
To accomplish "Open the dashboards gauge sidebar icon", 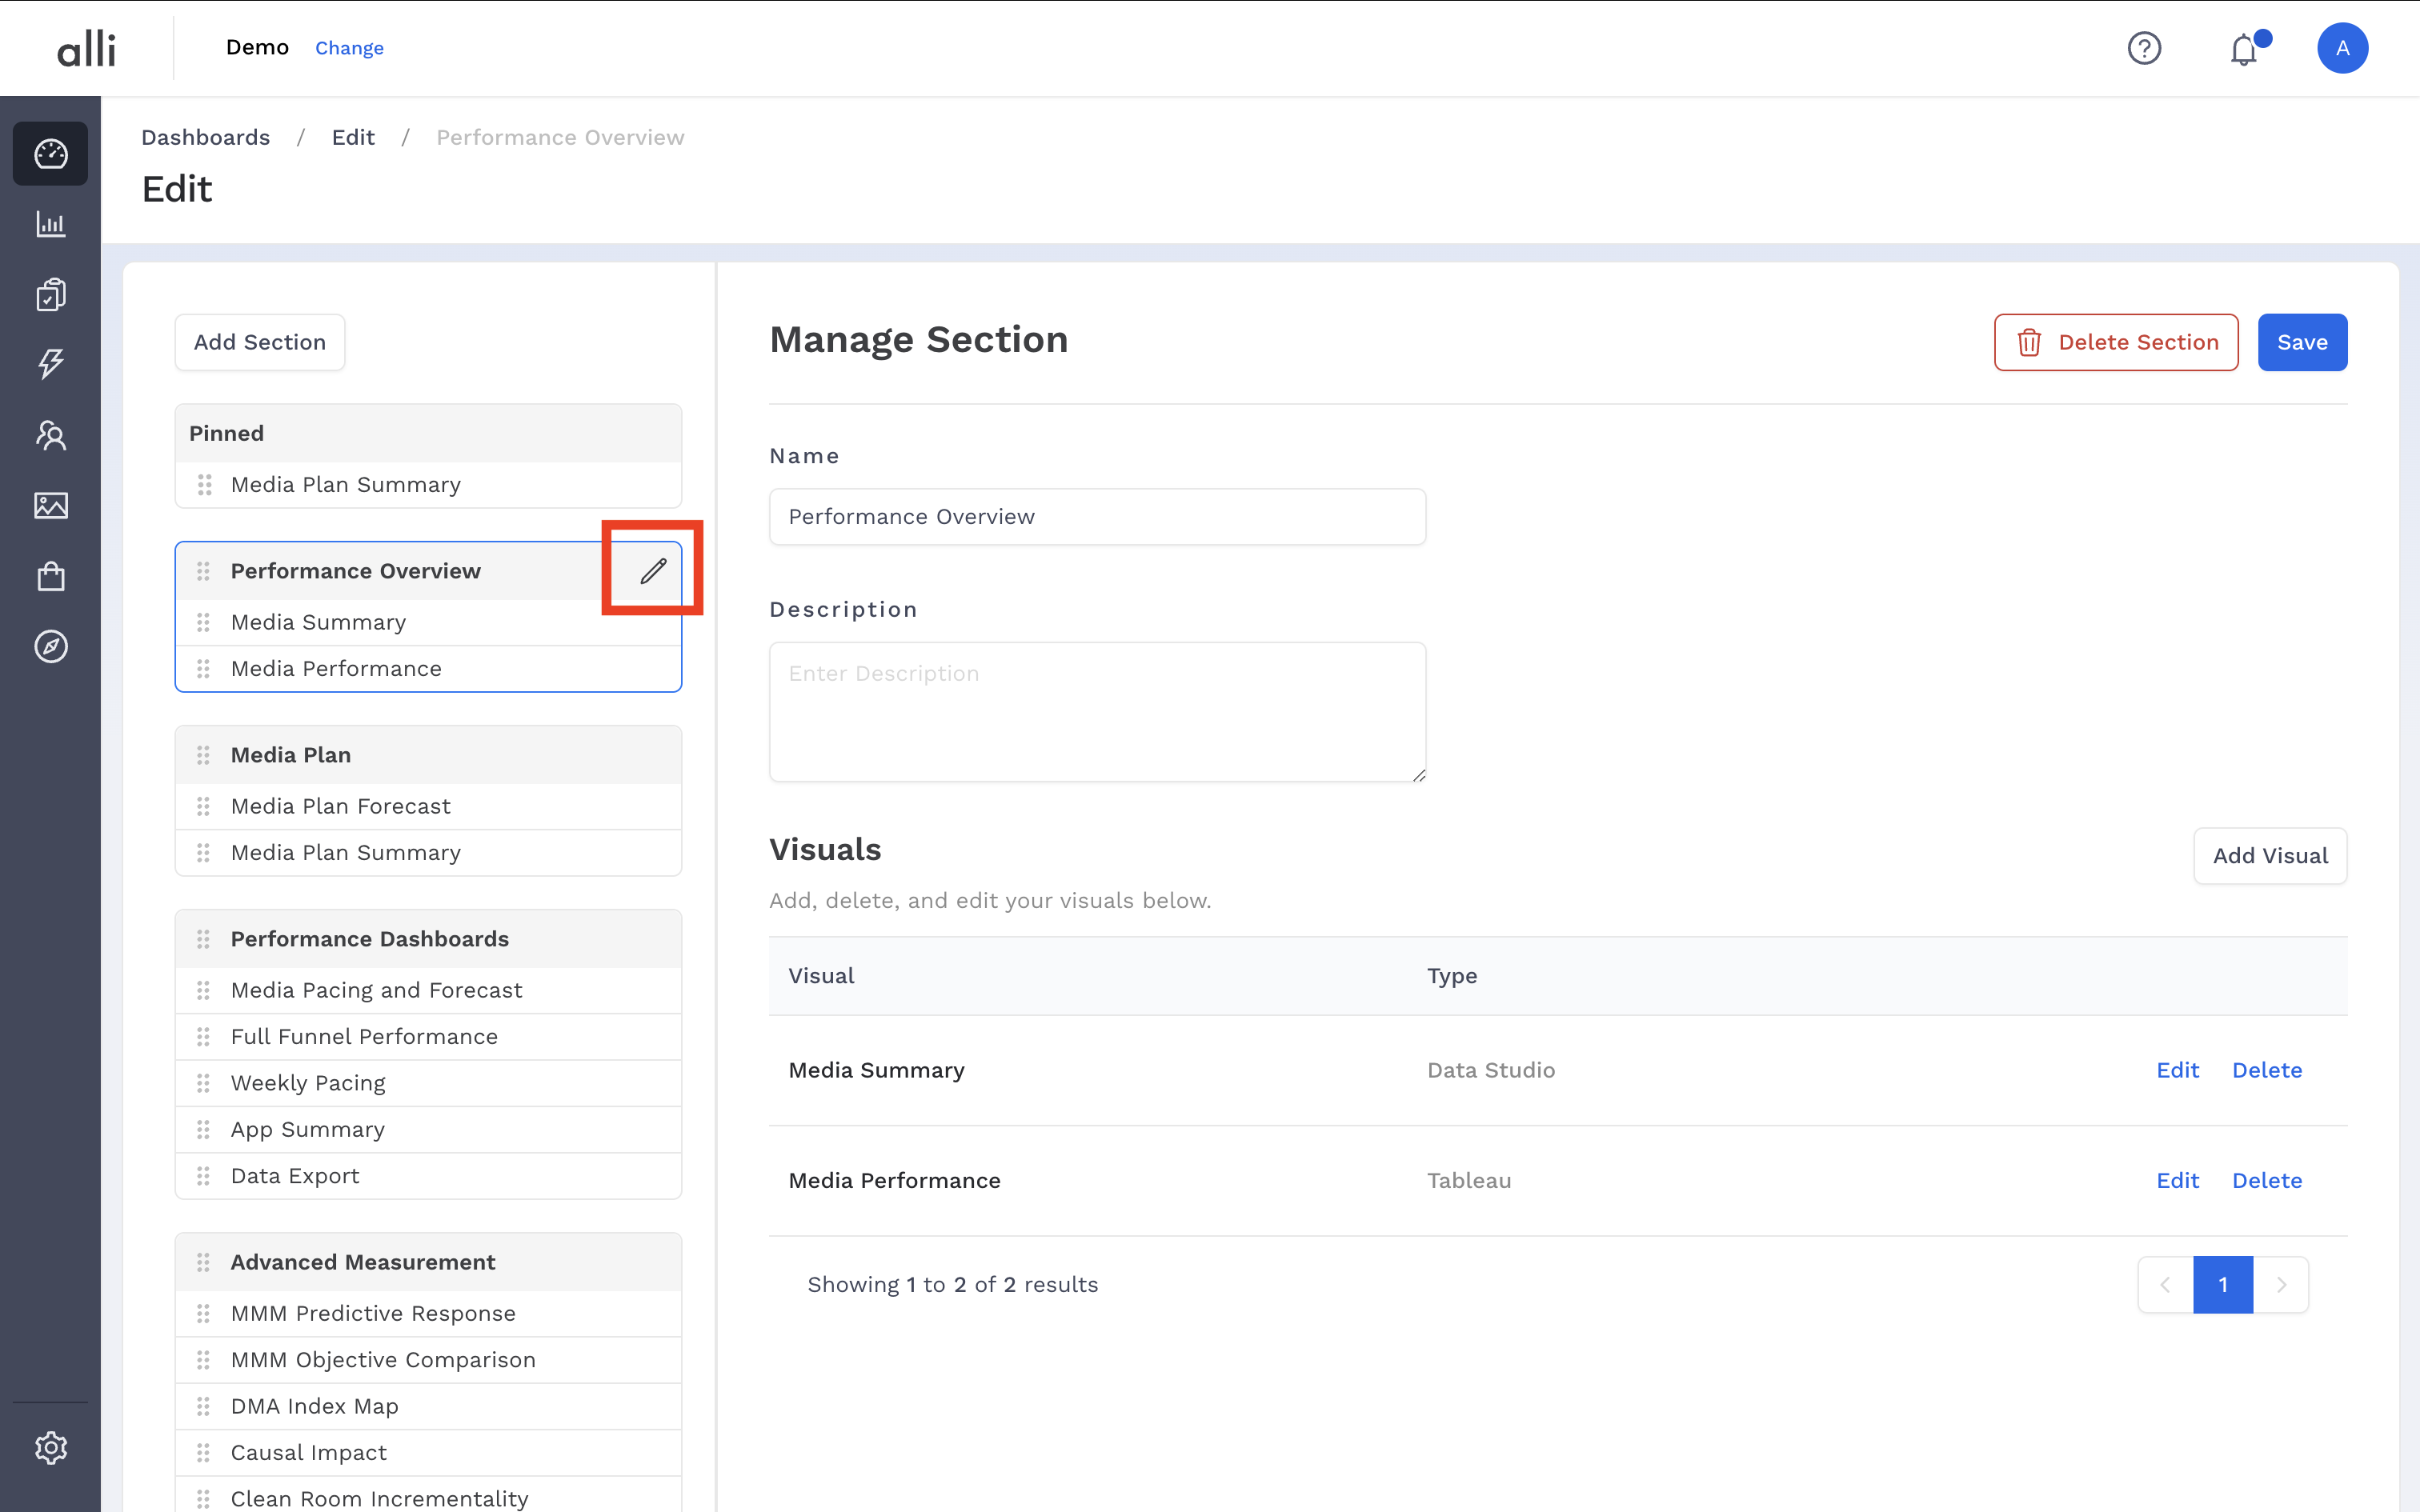I will (x=50, y=154).
